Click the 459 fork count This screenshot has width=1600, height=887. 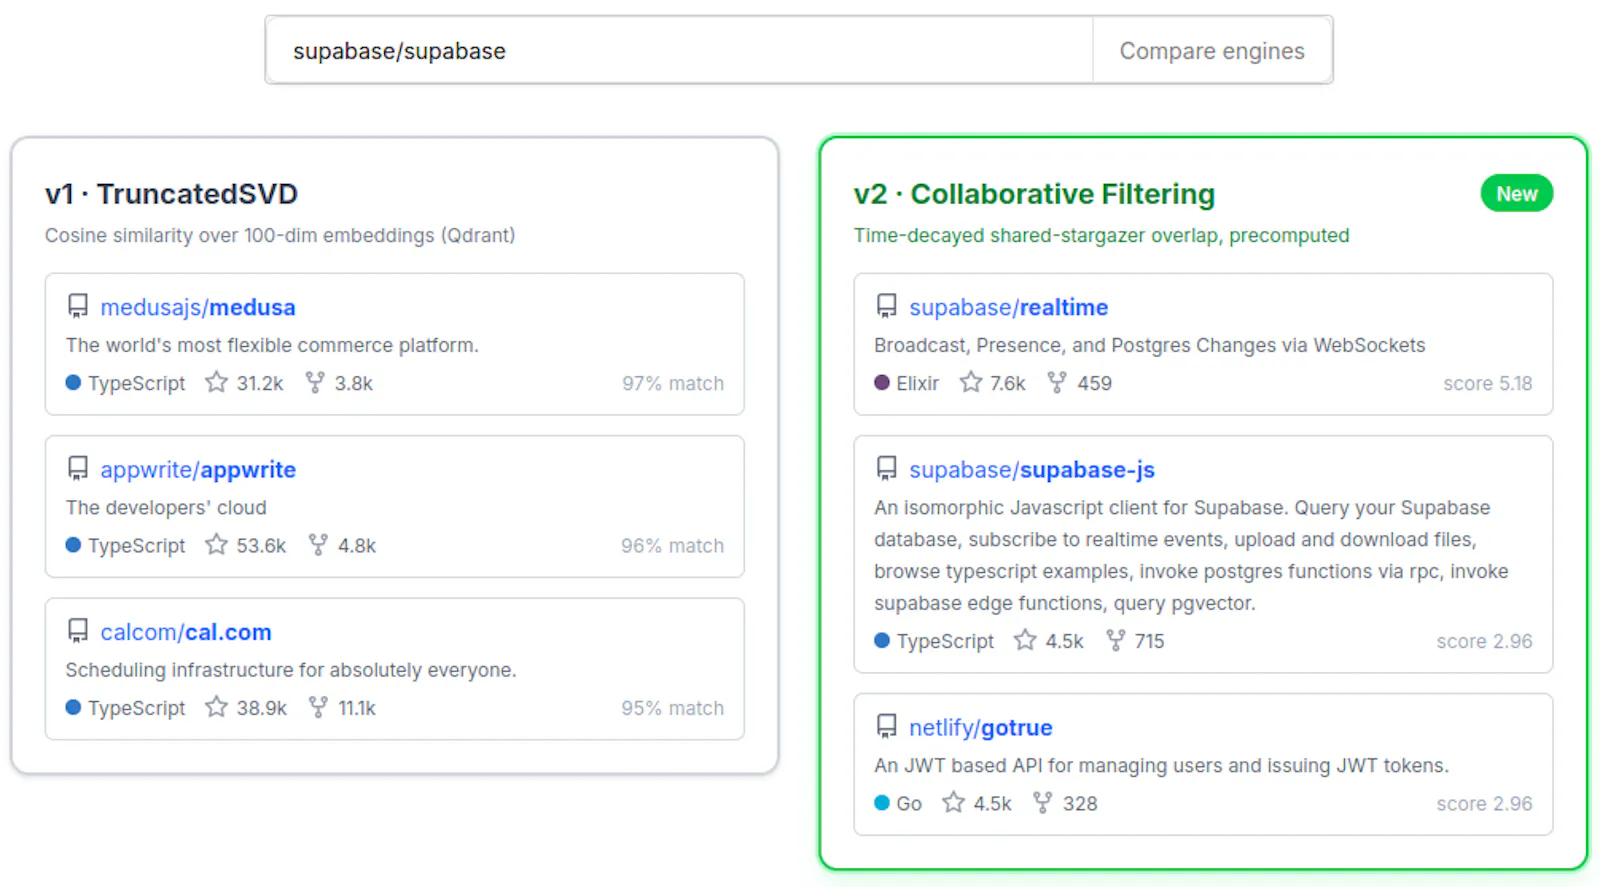(x=1095, y=383)
